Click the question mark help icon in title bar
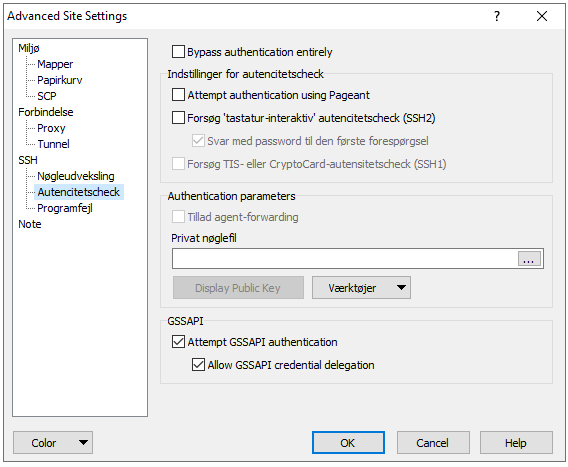The width and height of the screenshot is (568, 467). (x=497, y=16)
